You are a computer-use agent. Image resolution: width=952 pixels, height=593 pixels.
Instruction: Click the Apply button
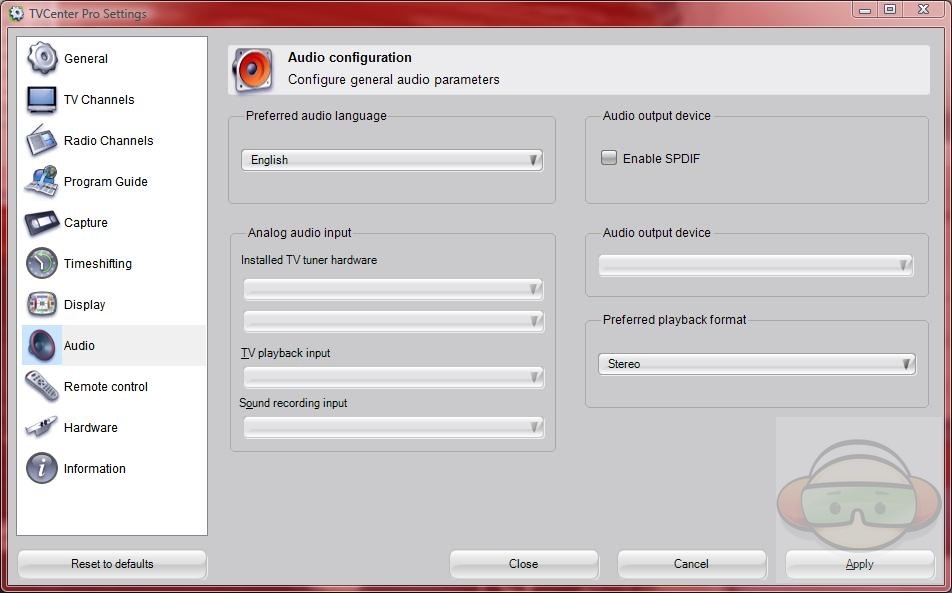click(859, 564)
